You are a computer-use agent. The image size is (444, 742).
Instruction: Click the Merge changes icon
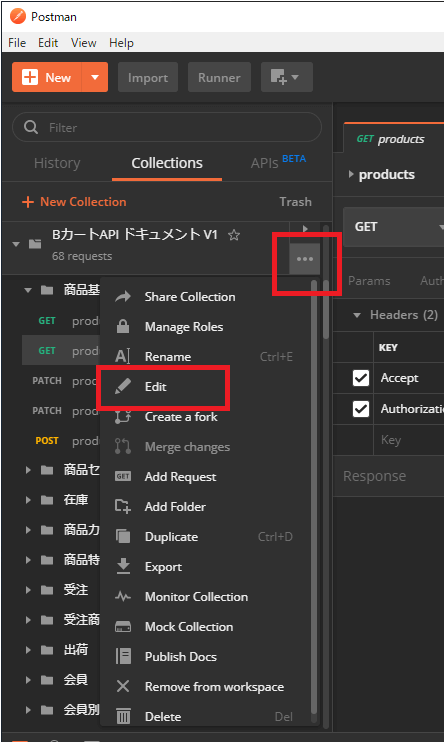tap(123, 446)
